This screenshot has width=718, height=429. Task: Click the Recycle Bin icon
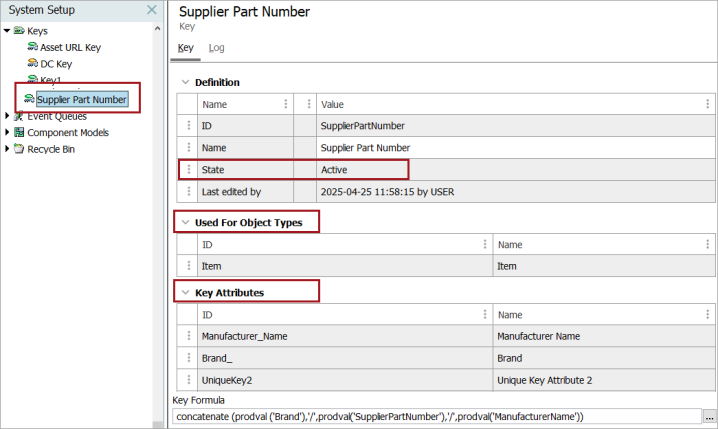pyautogui.click(x=19, y=149)
